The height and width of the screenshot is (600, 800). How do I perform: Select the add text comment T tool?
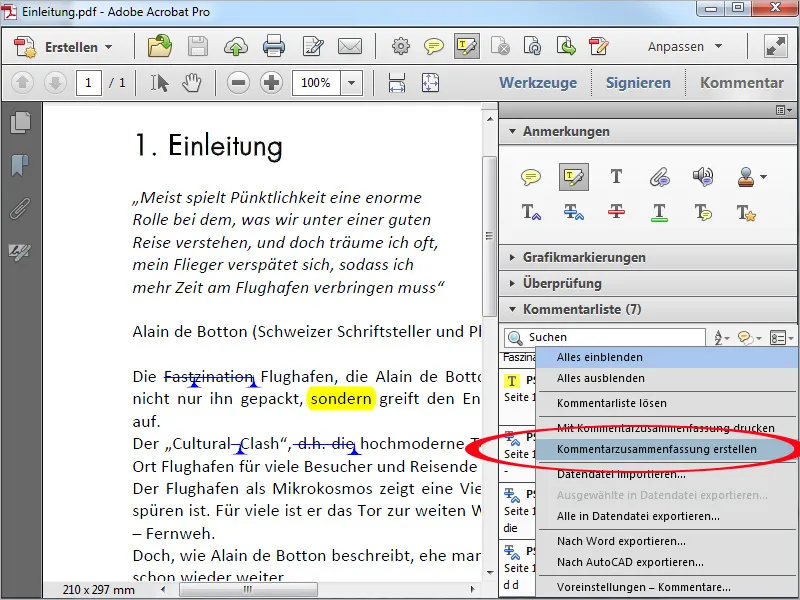(616, 177)
